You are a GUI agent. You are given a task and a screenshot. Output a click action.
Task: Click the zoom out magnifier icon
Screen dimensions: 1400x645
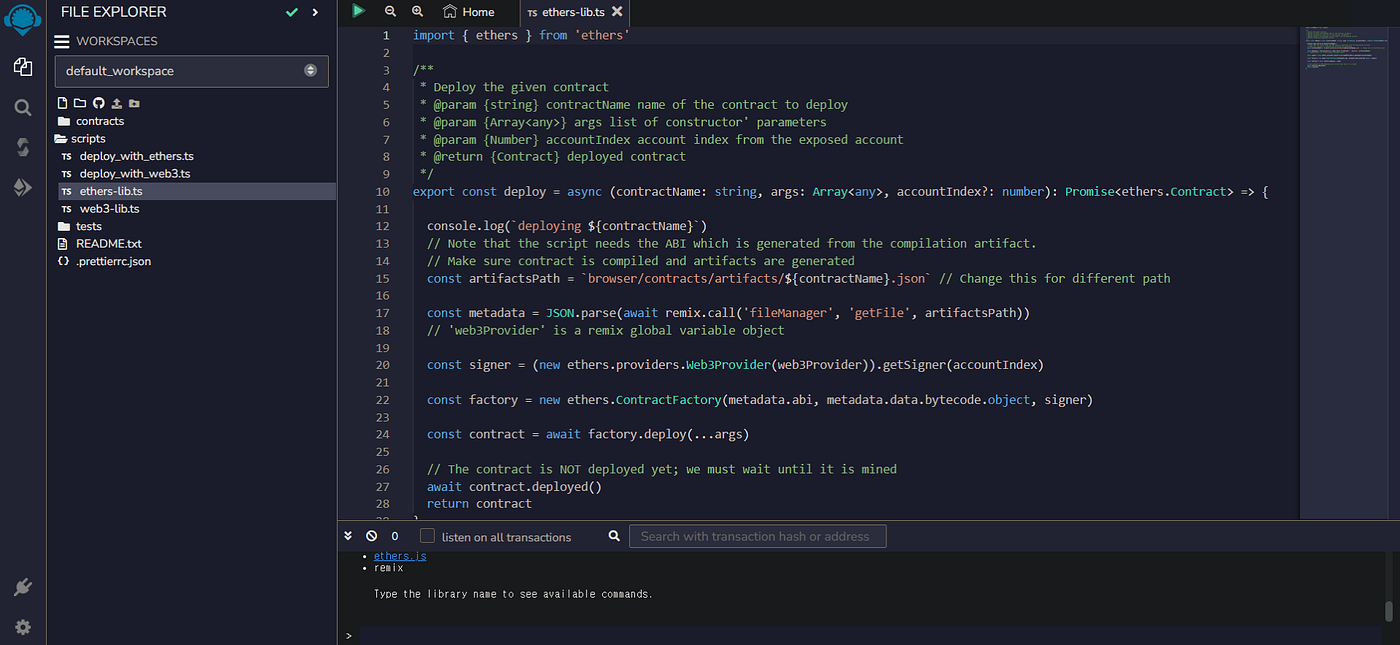(x=390, y=11)
